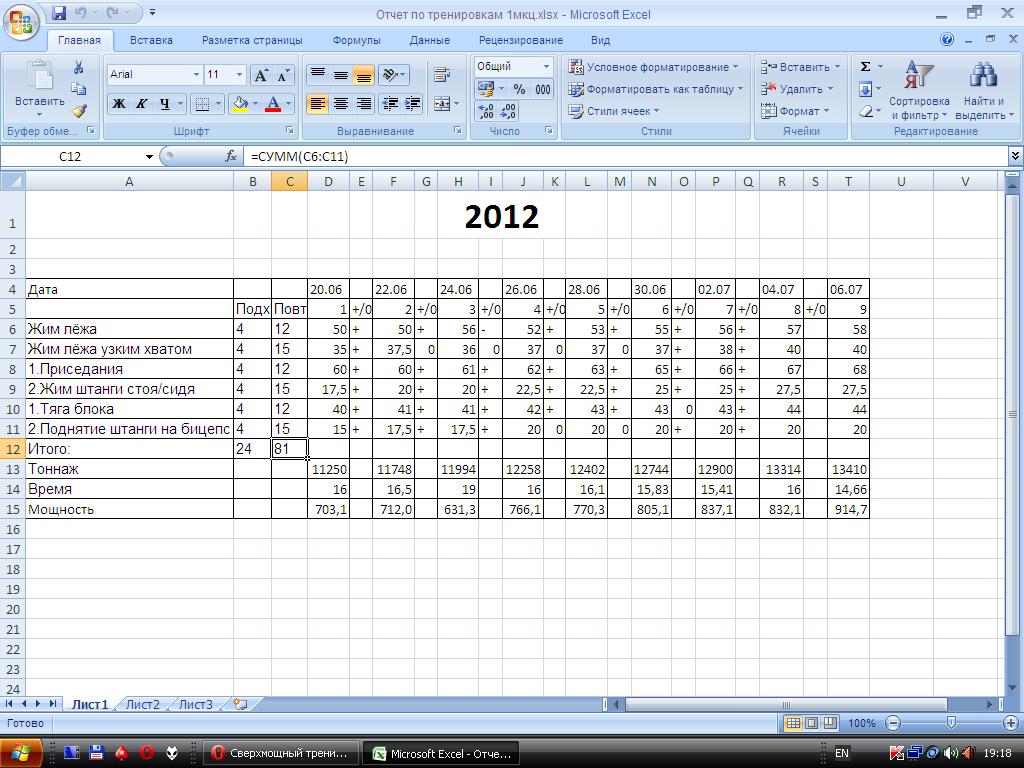Screen dimensions: 1024x768
Task: Click the 'Найти и выделить' button
Action: point(984,90)
